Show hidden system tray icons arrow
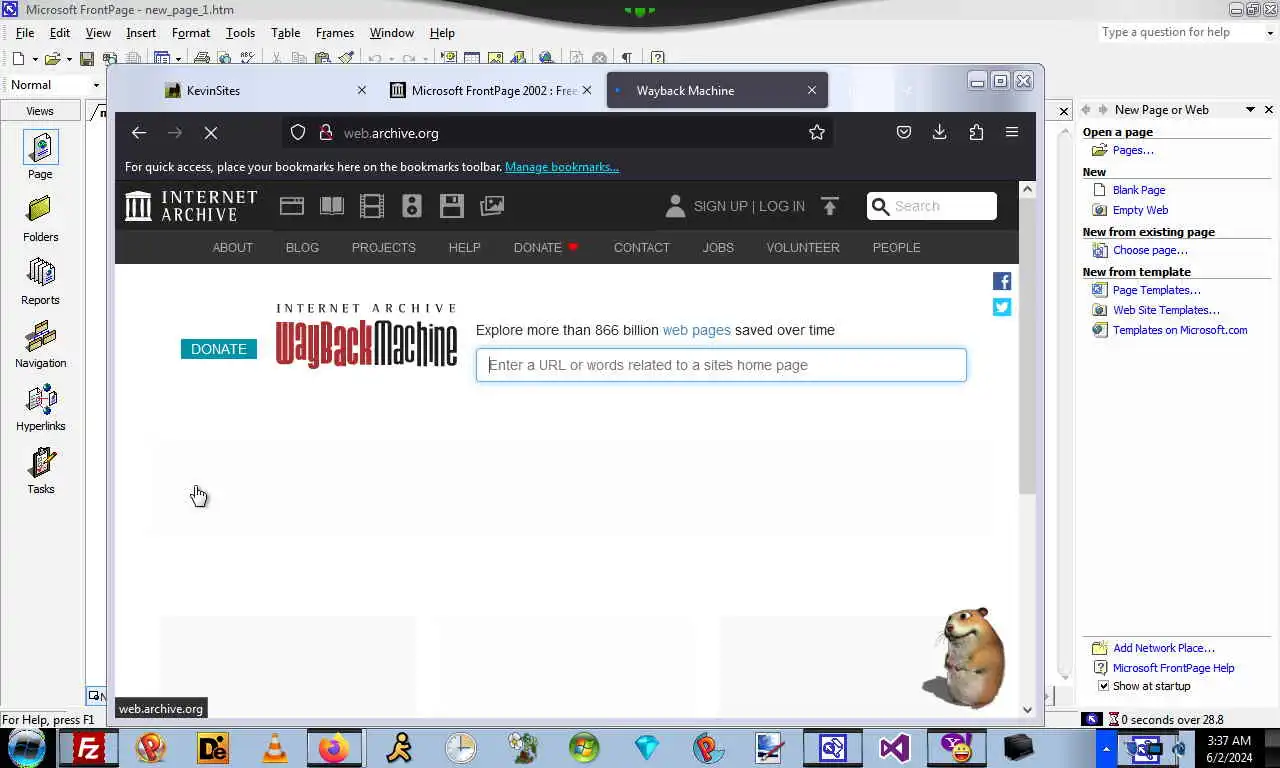The image size is (1280, 768). point(1106,748)
